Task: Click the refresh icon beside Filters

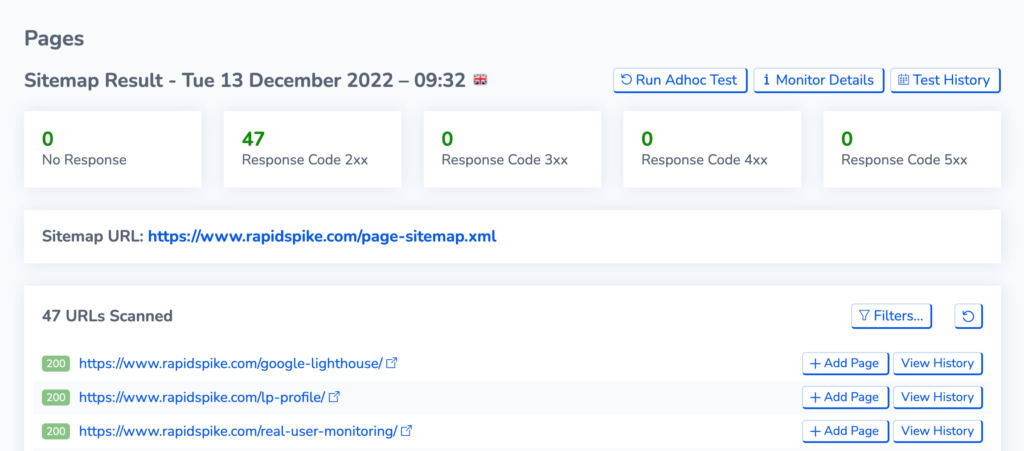Action: [968, 316]
